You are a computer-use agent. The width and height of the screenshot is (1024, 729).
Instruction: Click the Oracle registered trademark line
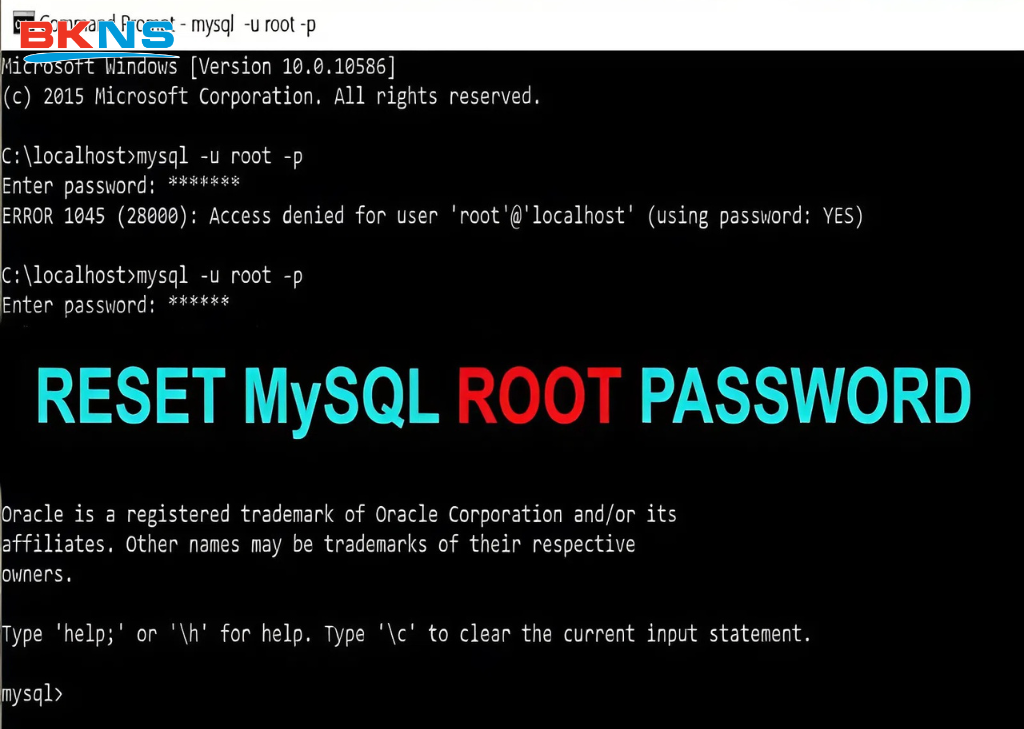click(x=339, y=515)
